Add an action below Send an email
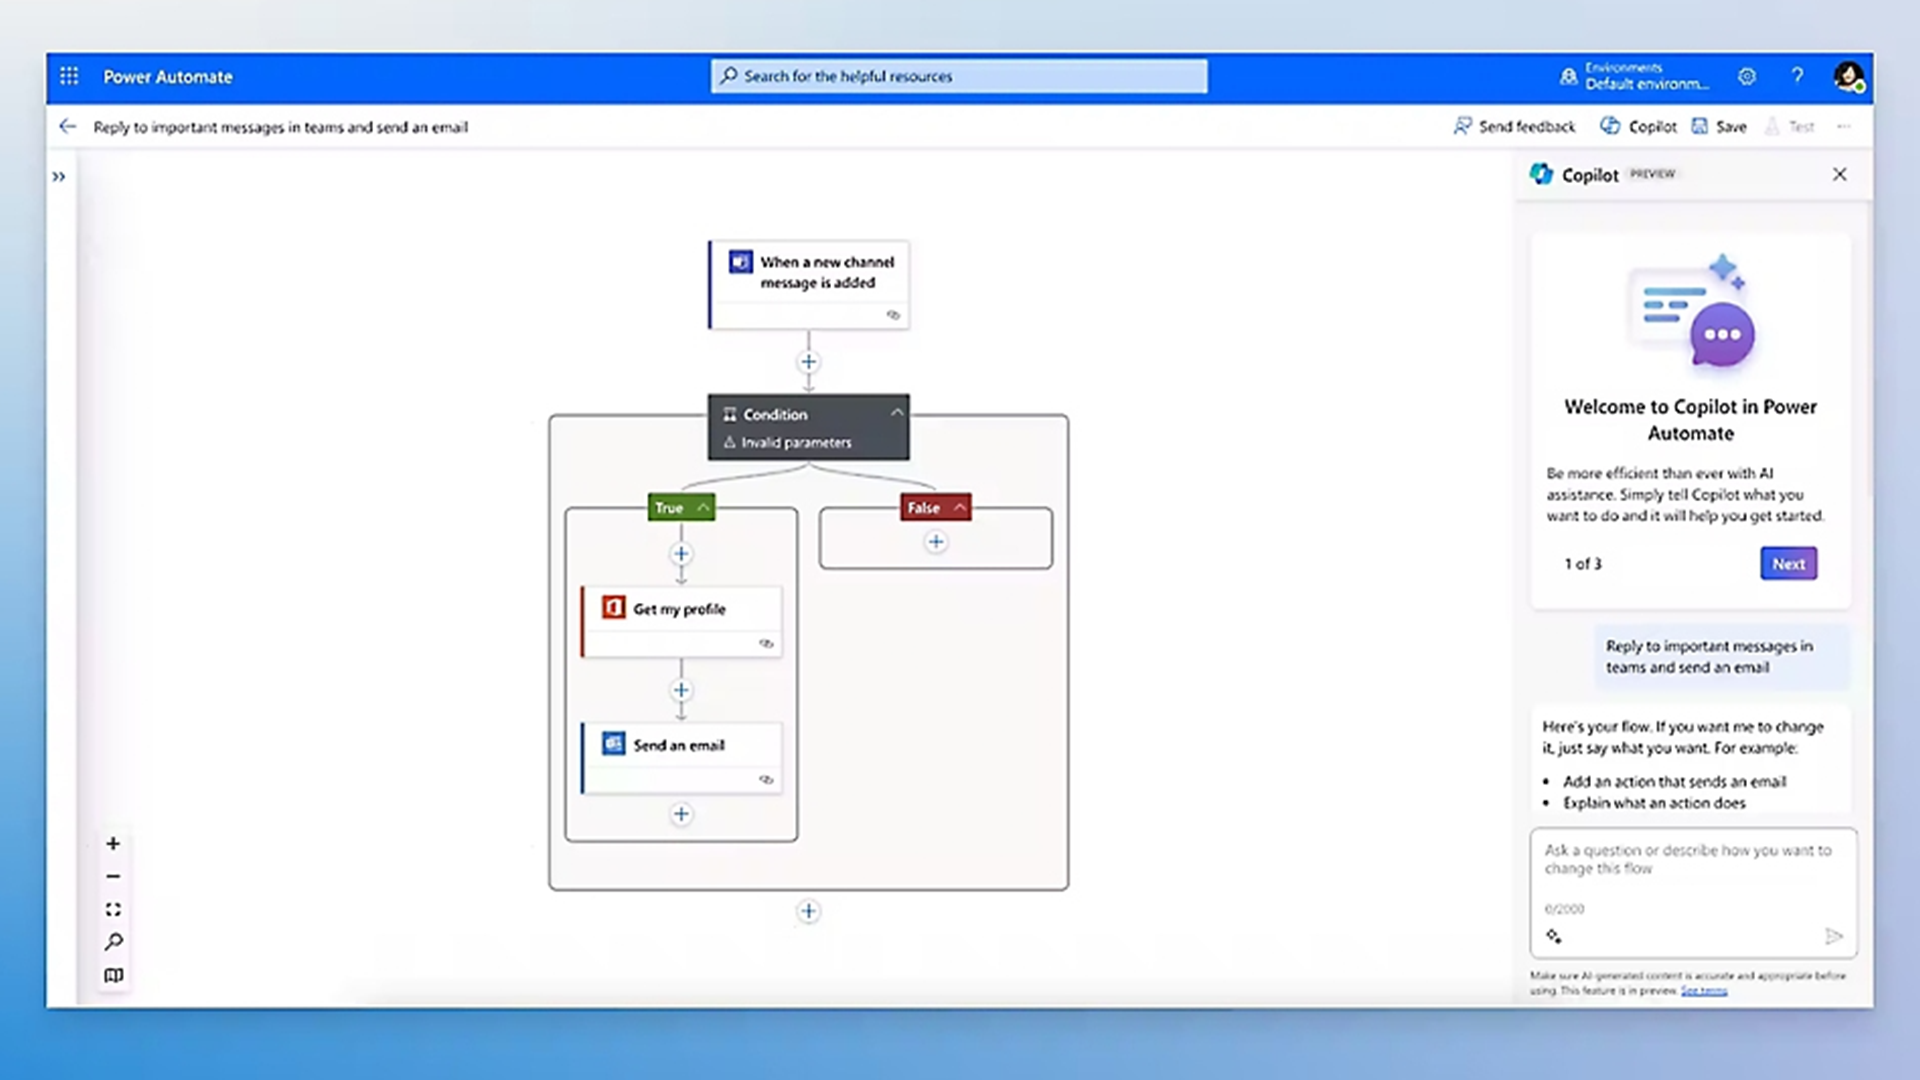 pos(681,814)
